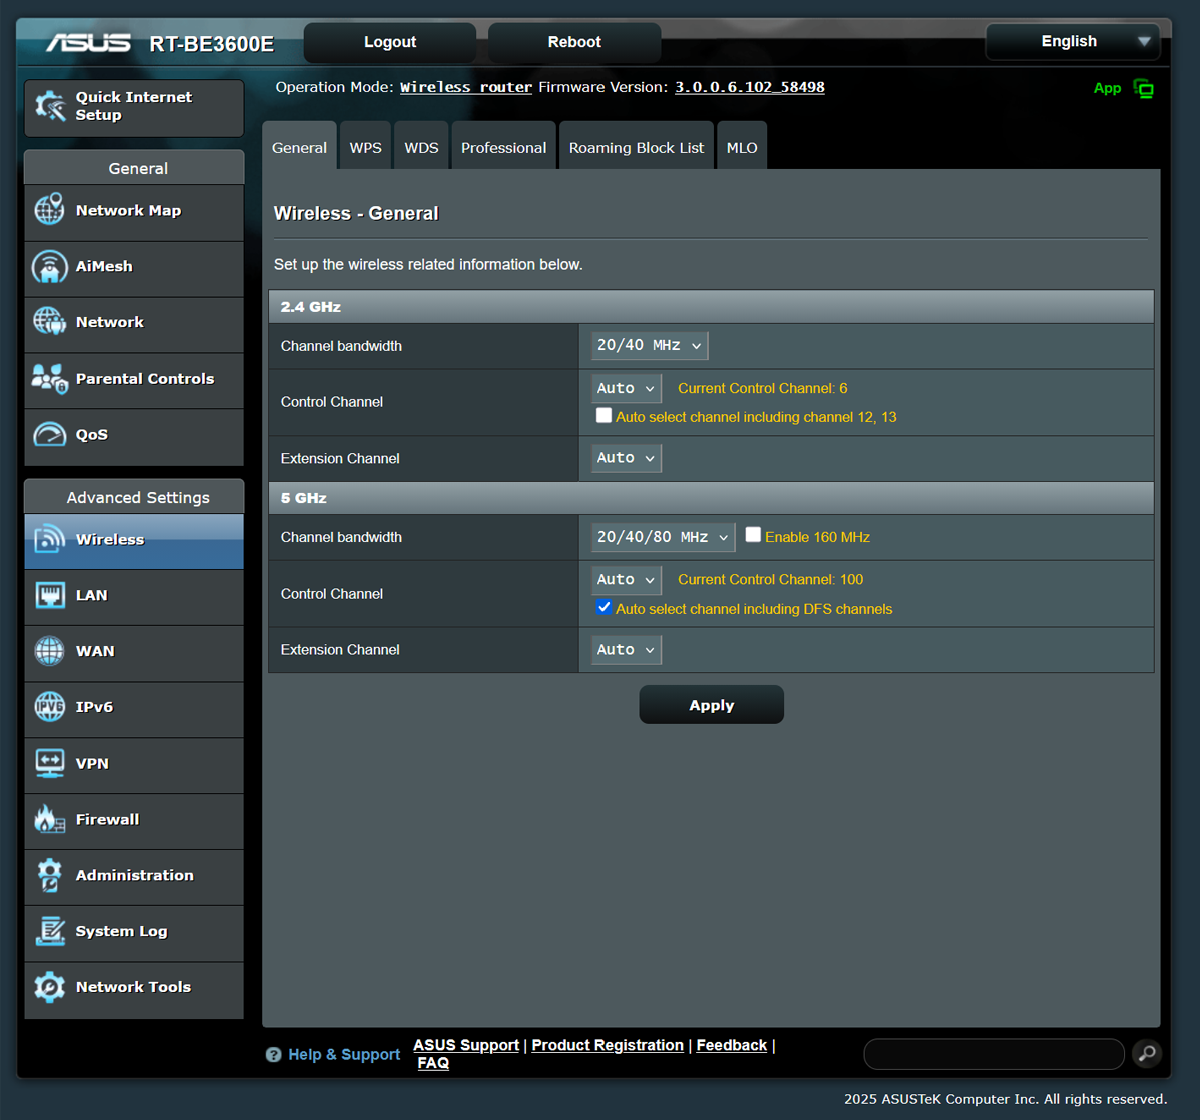
Task: Click the ASUS logo
Action: [88, 43]
